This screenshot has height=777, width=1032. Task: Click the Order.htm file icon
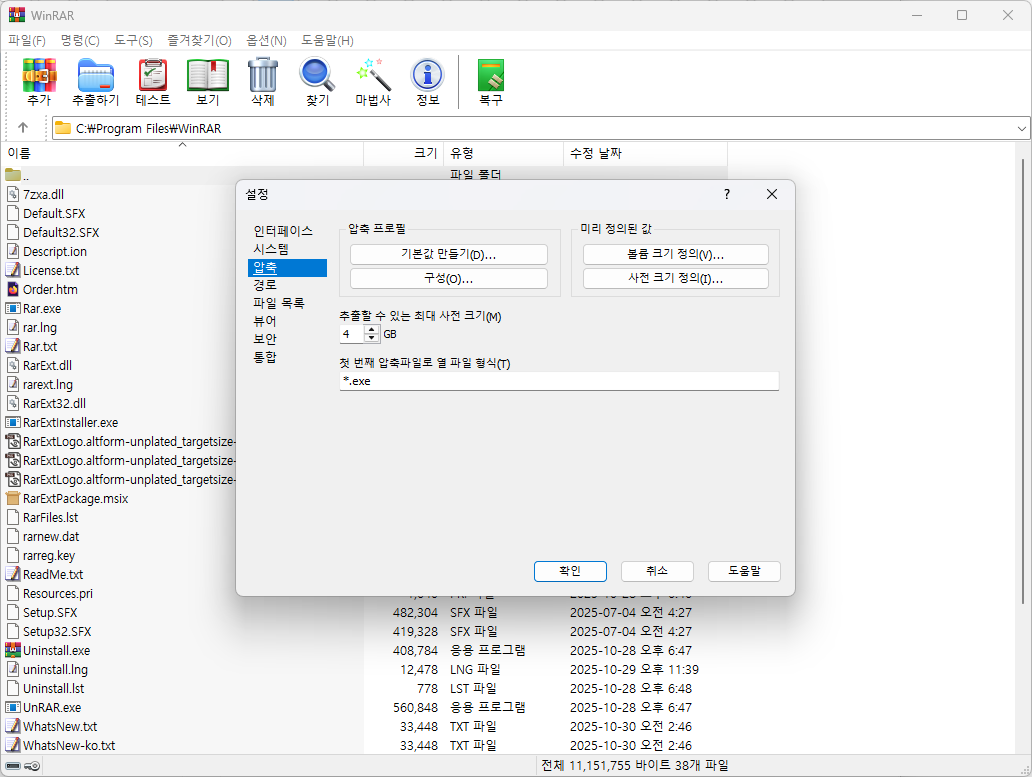(13, 289)
